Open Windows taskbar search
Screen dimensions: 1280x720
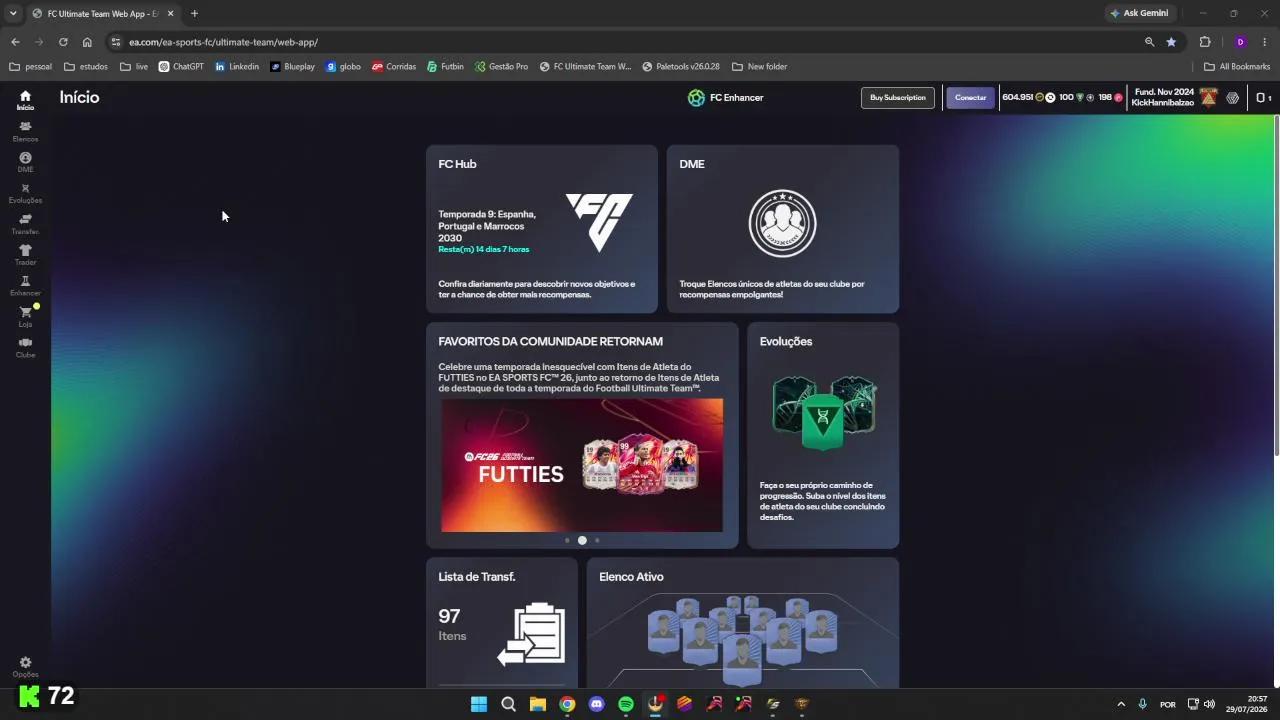[508, 704]
